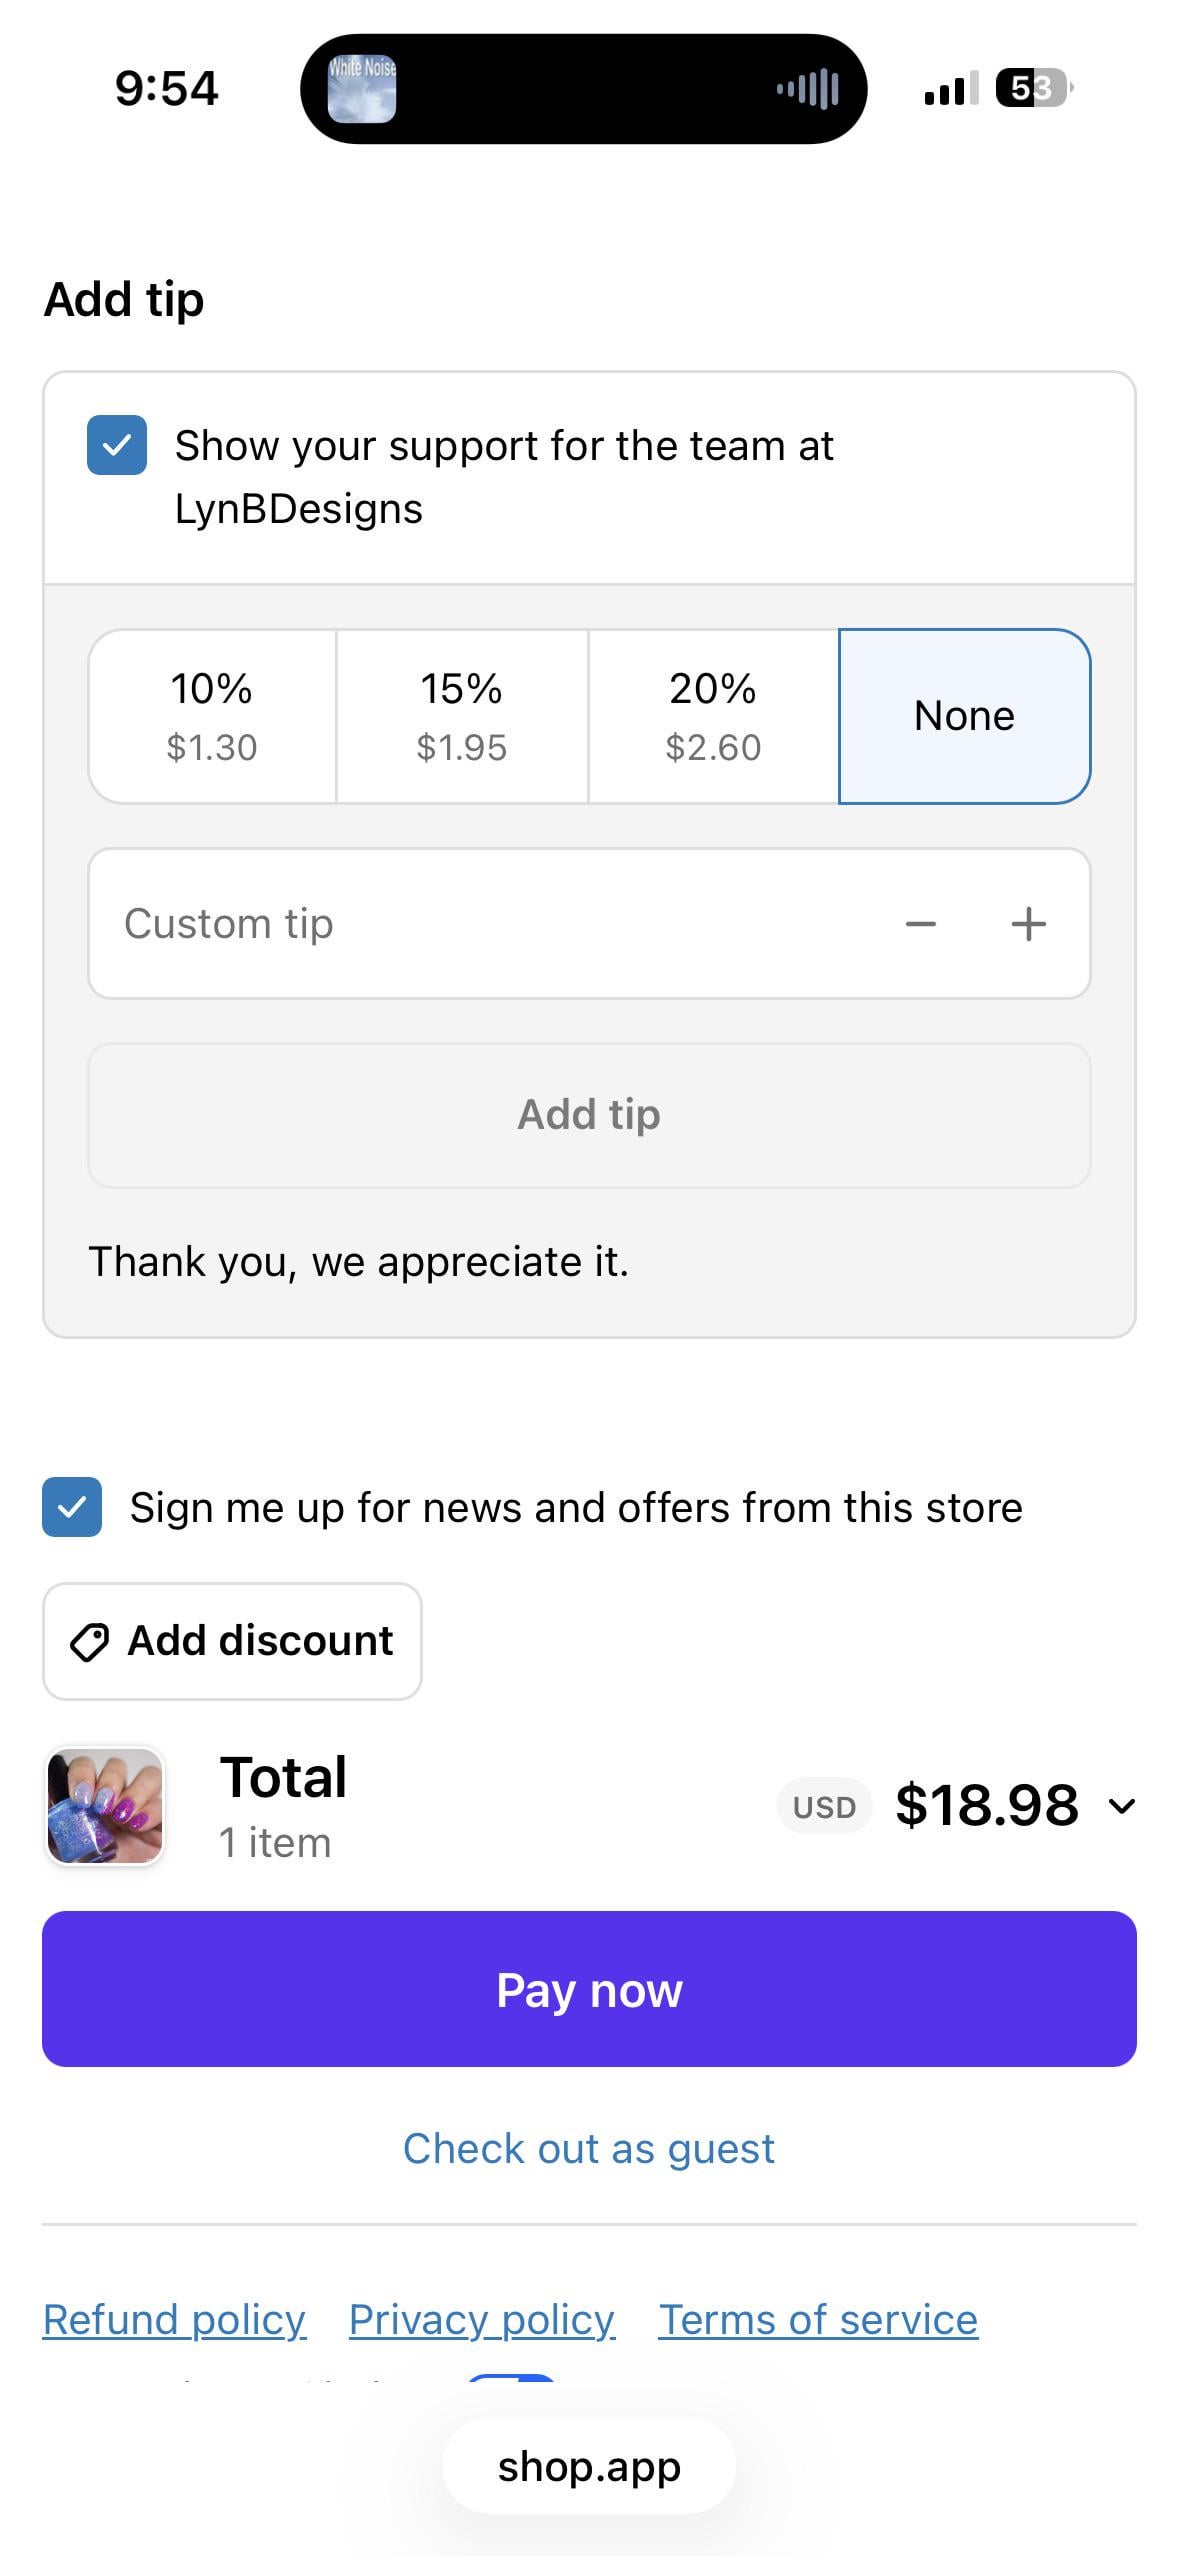The width and height of the screenshot is (1179, 2556).
Task: Tap the discount tag icon
Action: point(89,1642)
